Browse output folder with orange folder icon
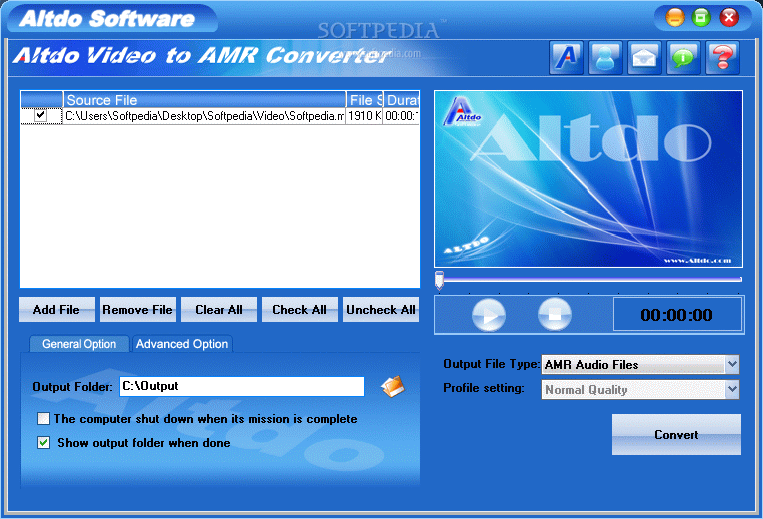763x519 pixels. point(393,387)
